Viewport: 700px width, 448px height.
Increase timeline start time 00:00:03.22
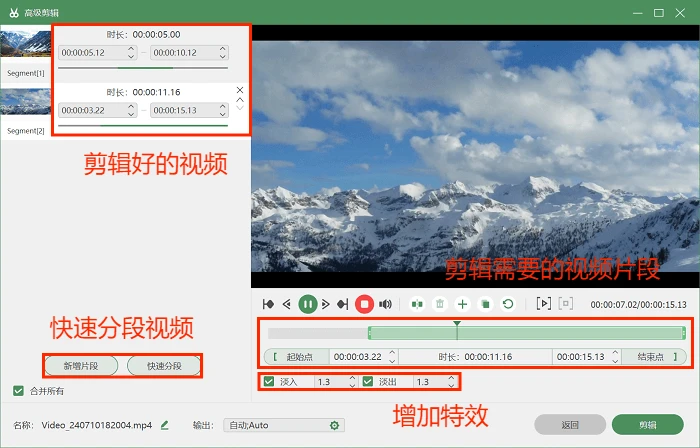pos(392,353)
